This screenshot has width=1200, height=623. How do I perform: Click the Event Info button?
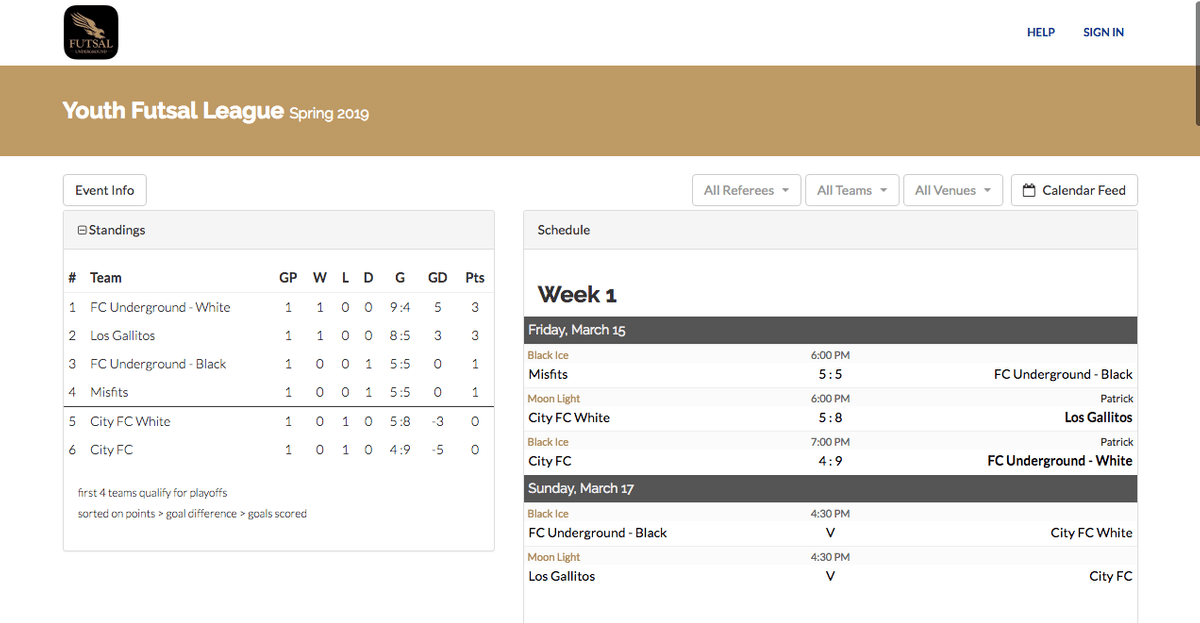coord(105,190)
